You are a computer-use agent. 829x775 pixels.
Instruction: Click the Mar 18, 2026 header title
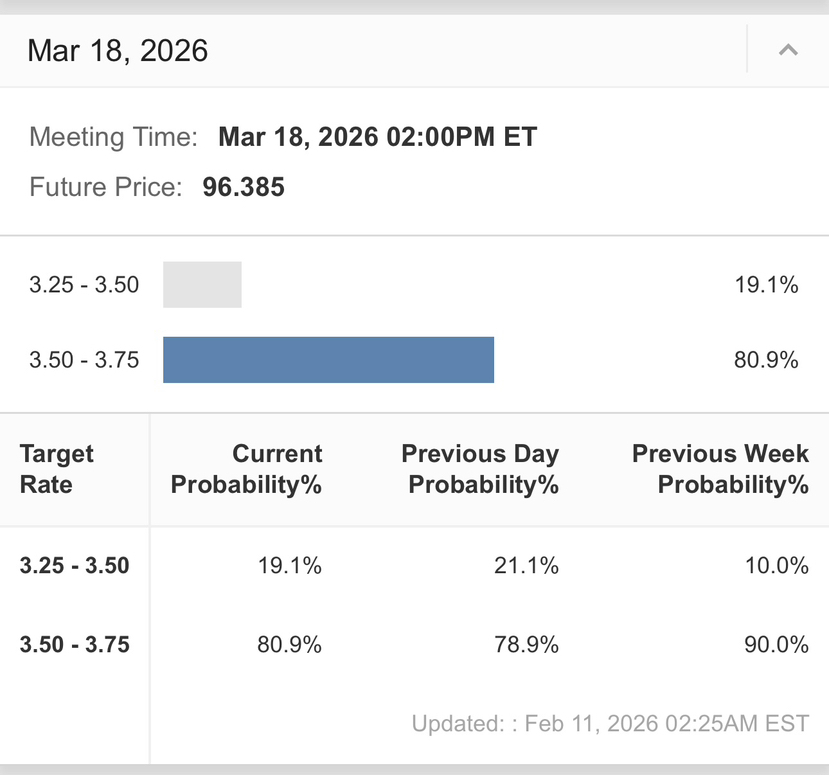pyautogui.click(x=118, y=50)
